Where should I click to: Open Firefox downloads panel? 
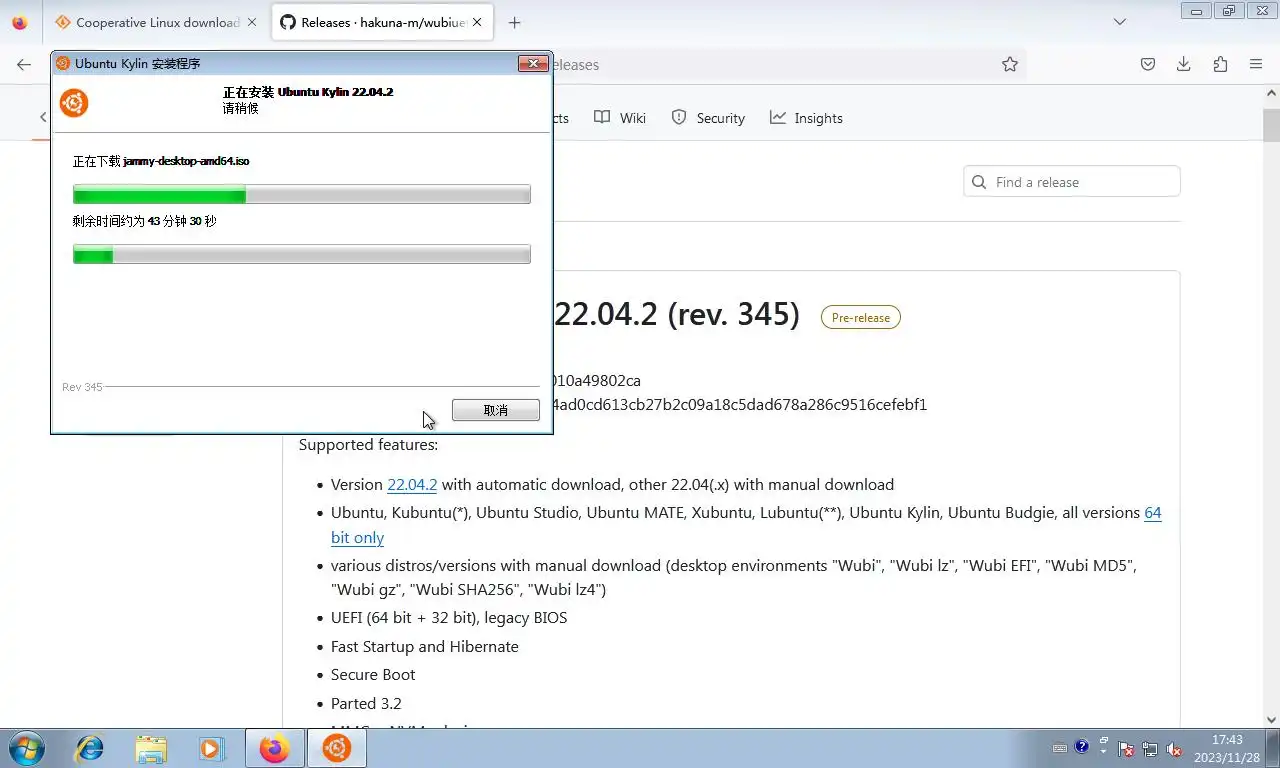click(x=1184, y=64)
